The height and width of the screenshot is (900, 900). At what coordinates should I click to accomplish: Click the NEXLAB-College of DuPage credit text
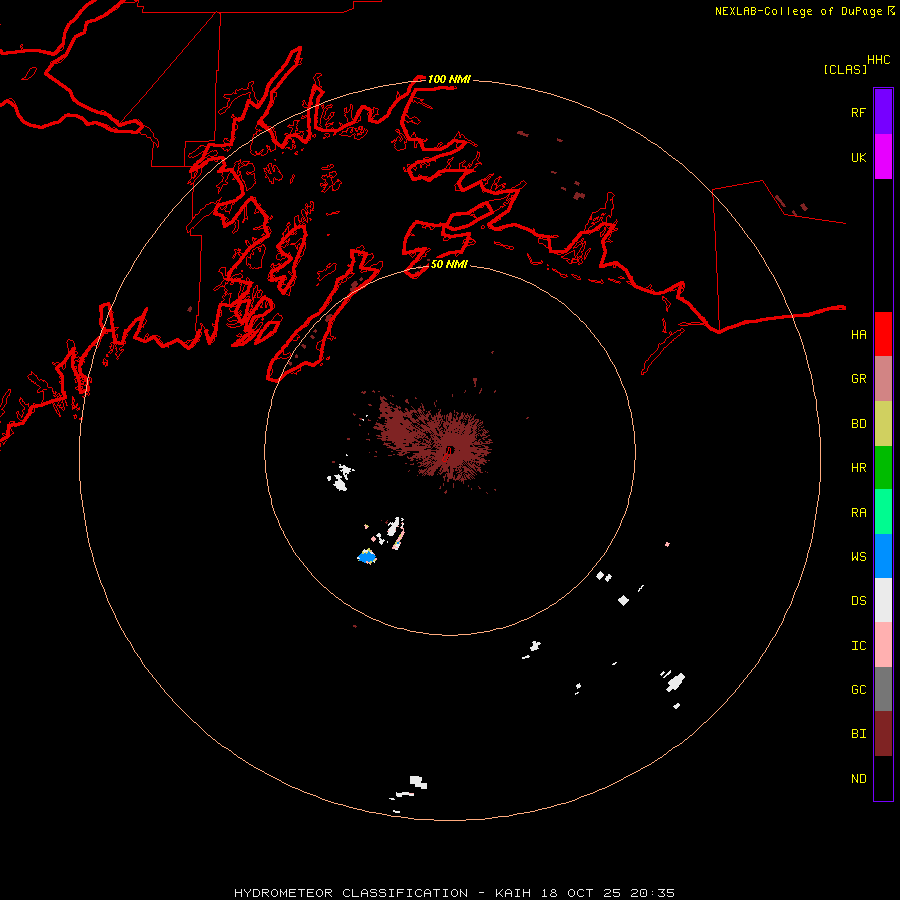[798, 11]
